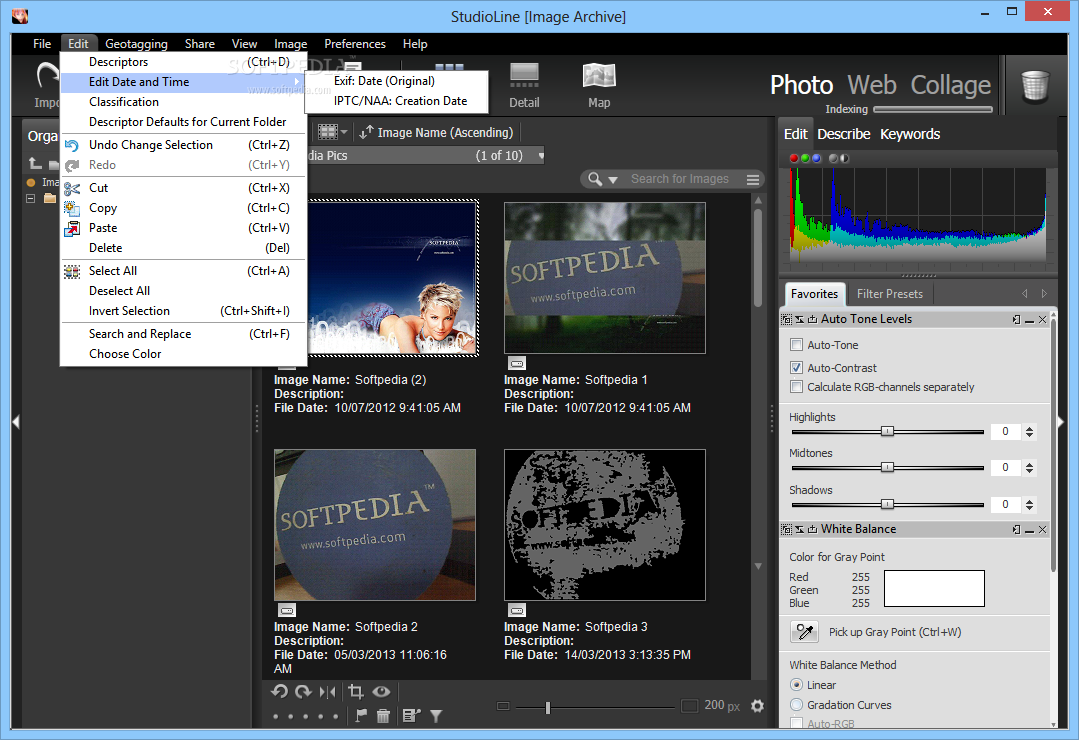Viewport: 1079px width, 740px height.
Task: Open the File menu
Action: tap(42, 44)
